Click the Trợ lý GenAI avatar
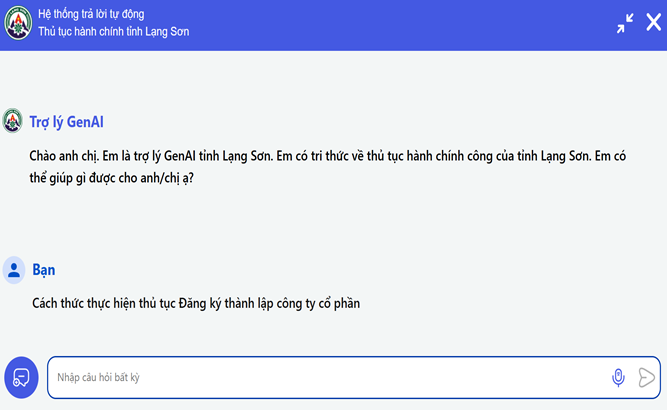The image size is (667, 410). 13,121
